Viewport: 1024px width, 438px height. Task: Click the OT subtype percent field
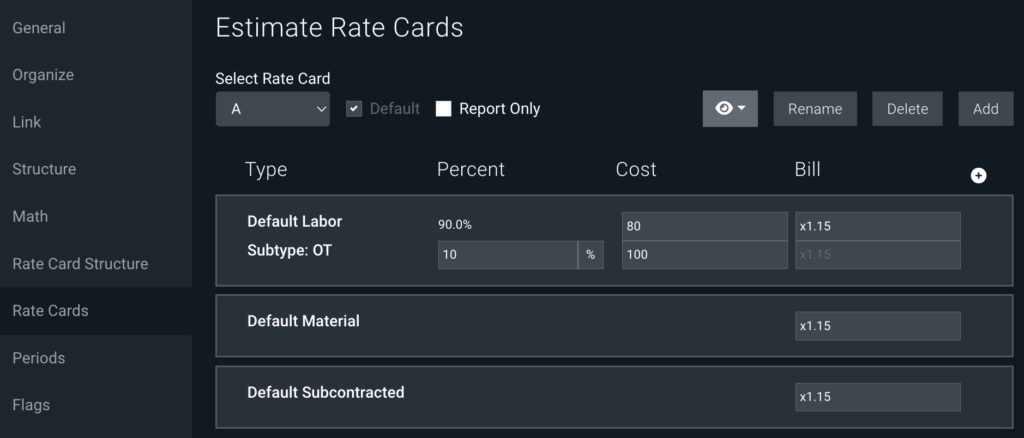click(507, 255)
